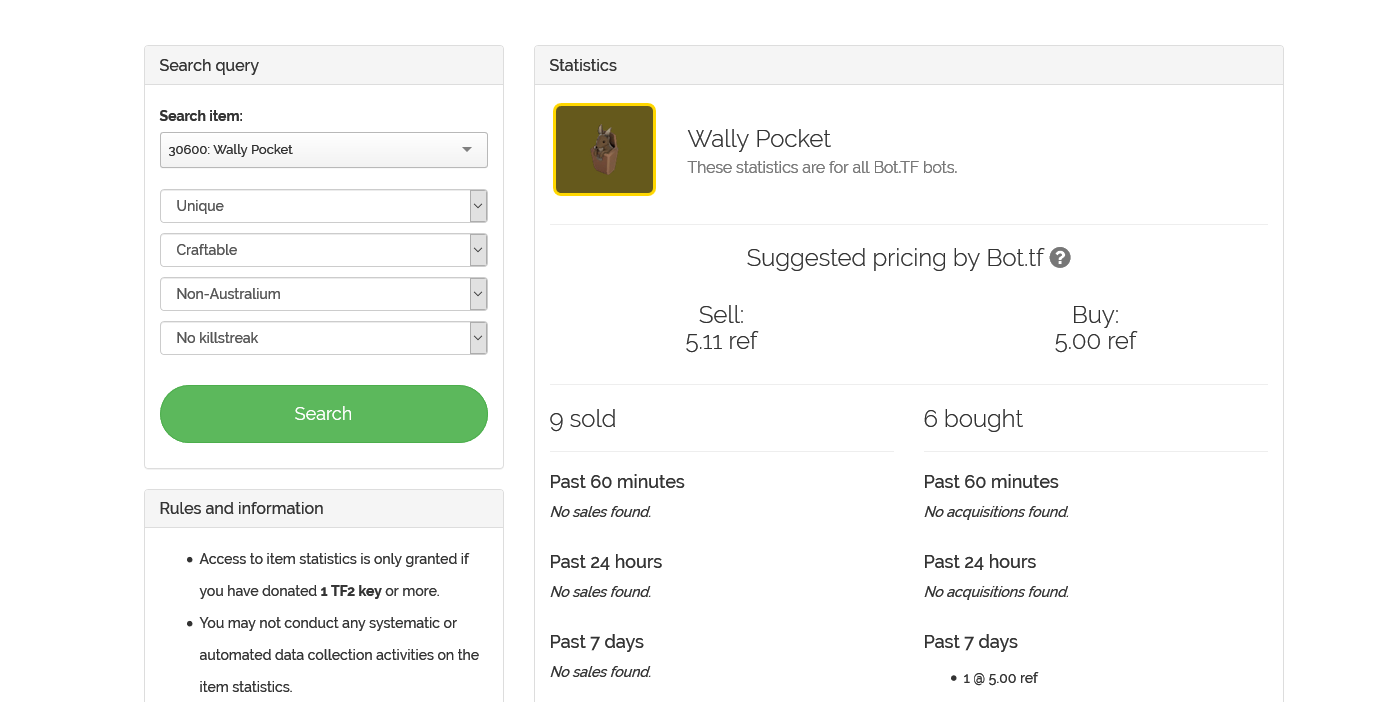Screen dimensions: 1379x702
Task: Open the Search item combo box
Action: click(x=323, y=150)
